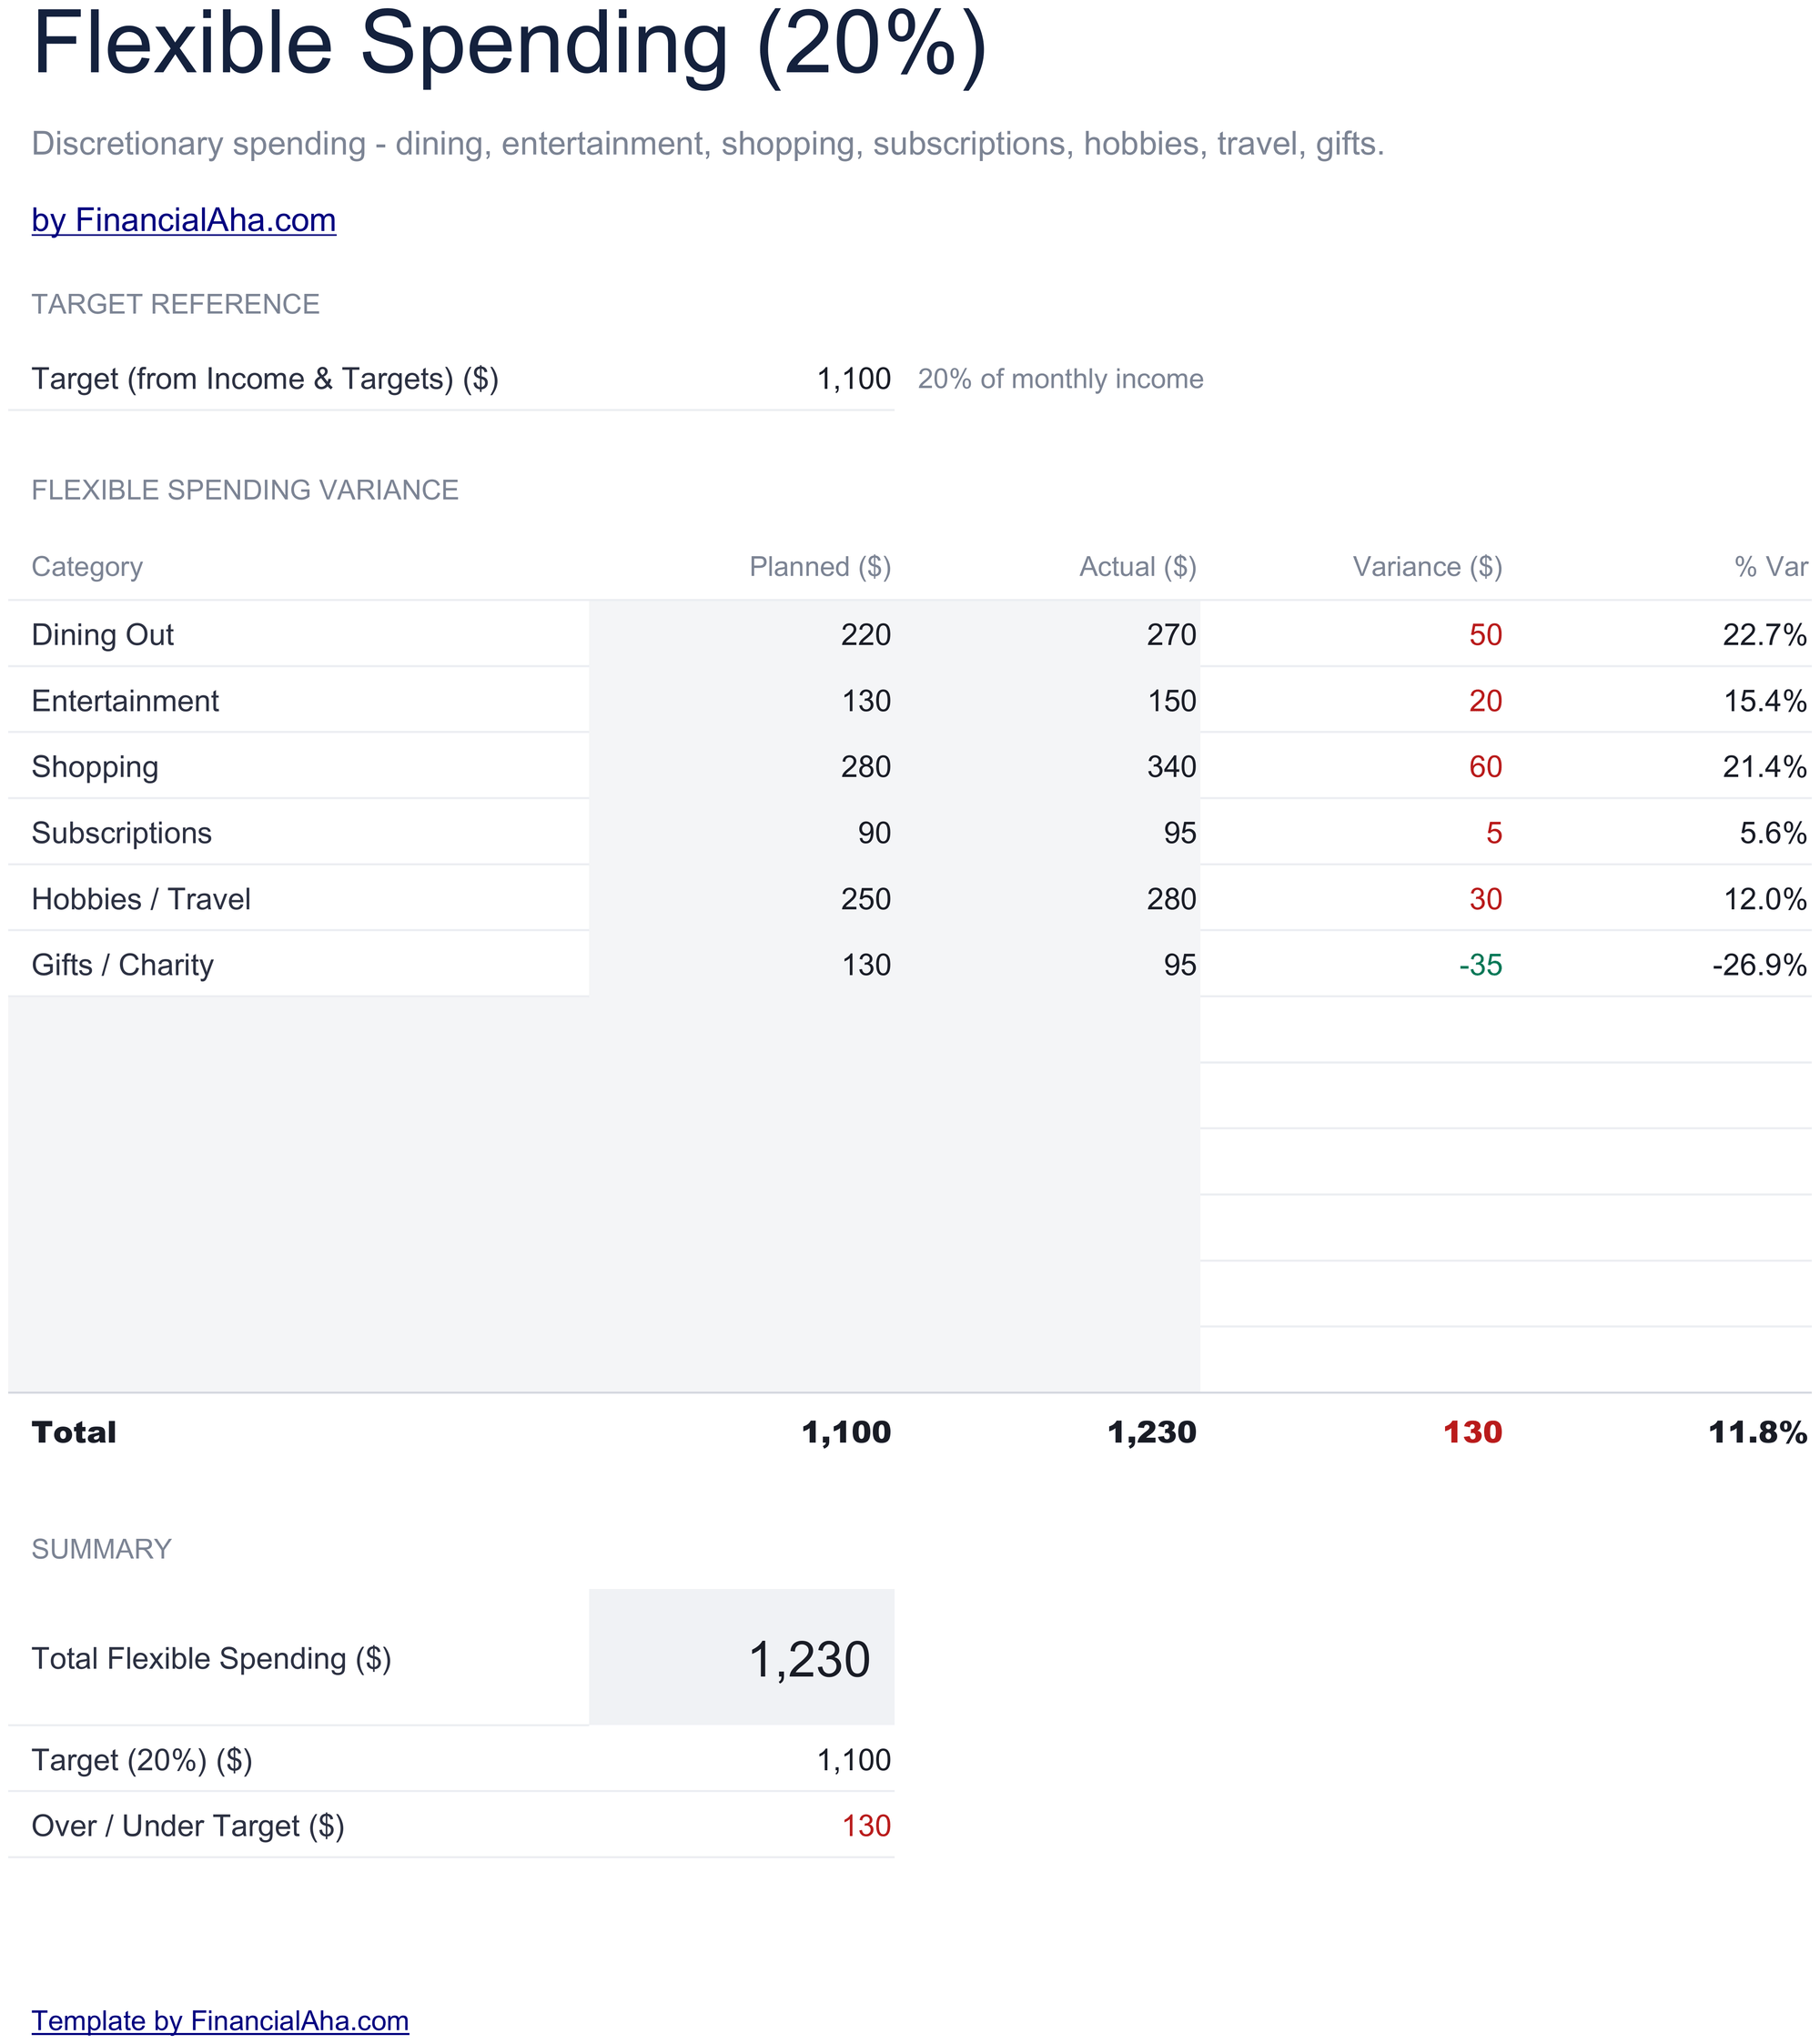Click the Total % Var 11.8%
The width and height of the screenshot is (1820, 2044).
pos(1757,1432)
